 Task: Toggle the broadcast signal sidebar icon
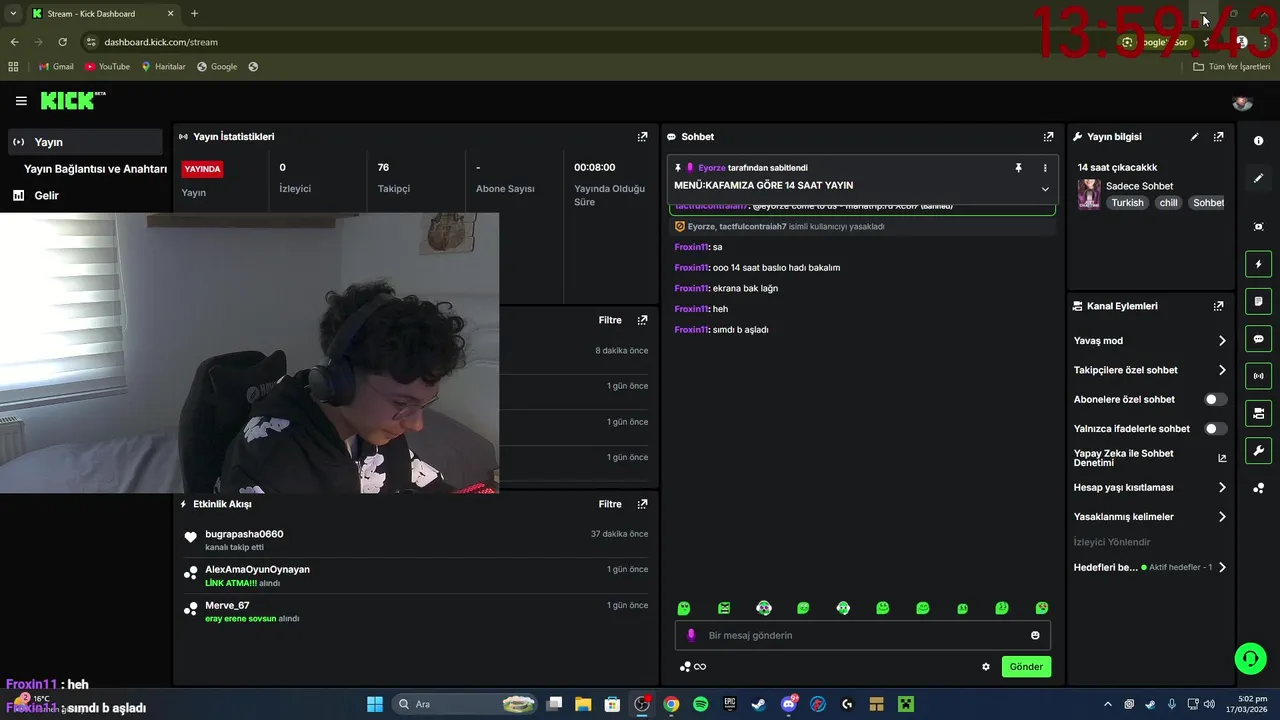click(1258, 376)
